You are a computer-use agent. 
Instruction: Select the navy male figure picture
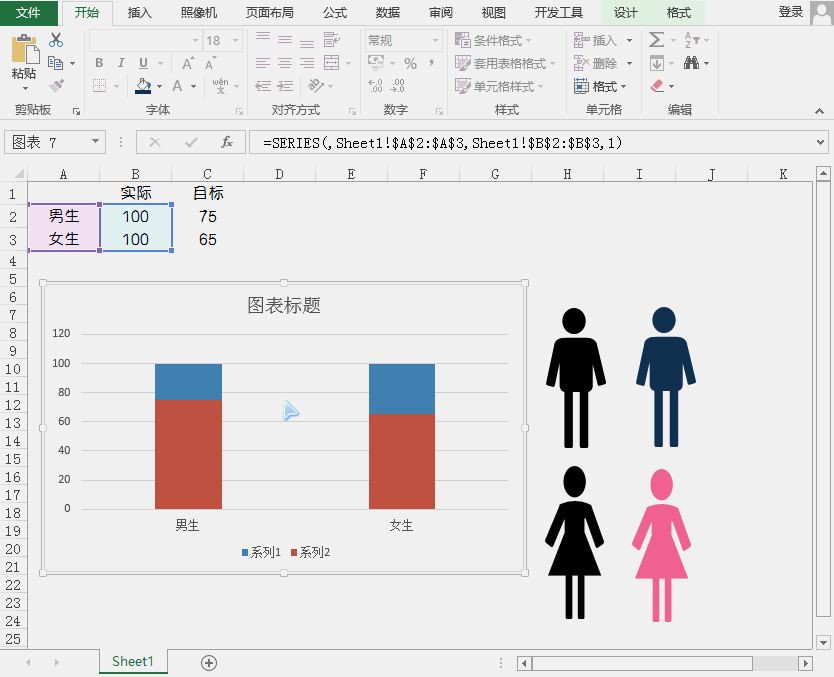(x=666, y=377)
